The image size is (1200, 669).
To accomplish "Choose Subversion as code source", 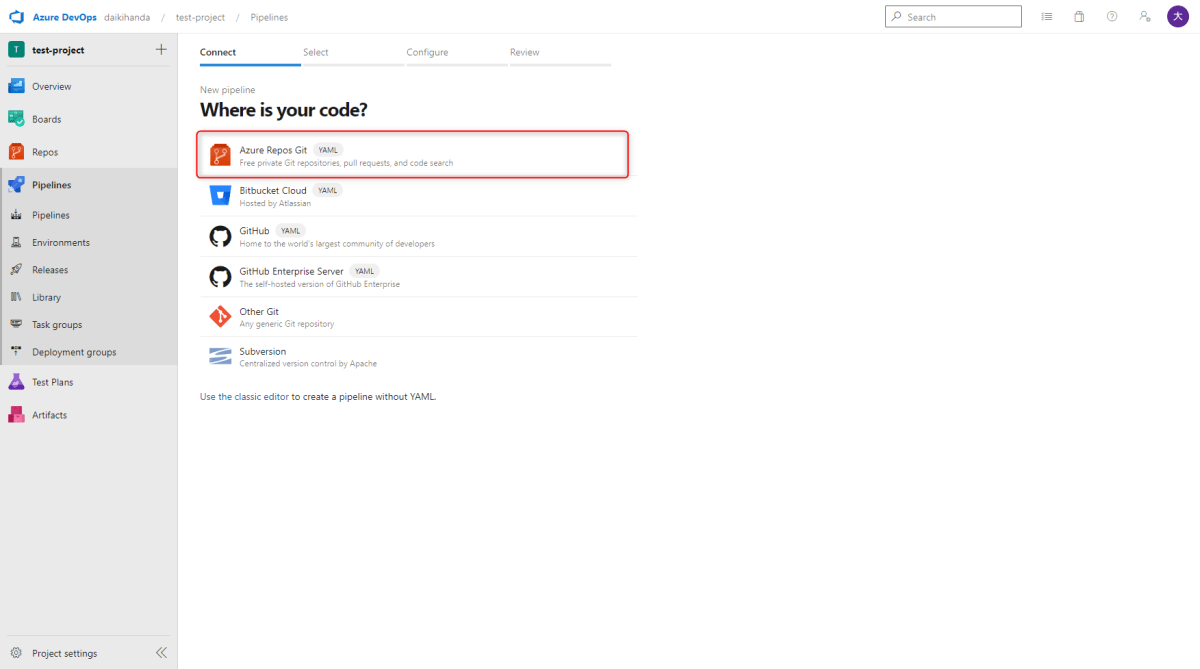I will (419, 357).
